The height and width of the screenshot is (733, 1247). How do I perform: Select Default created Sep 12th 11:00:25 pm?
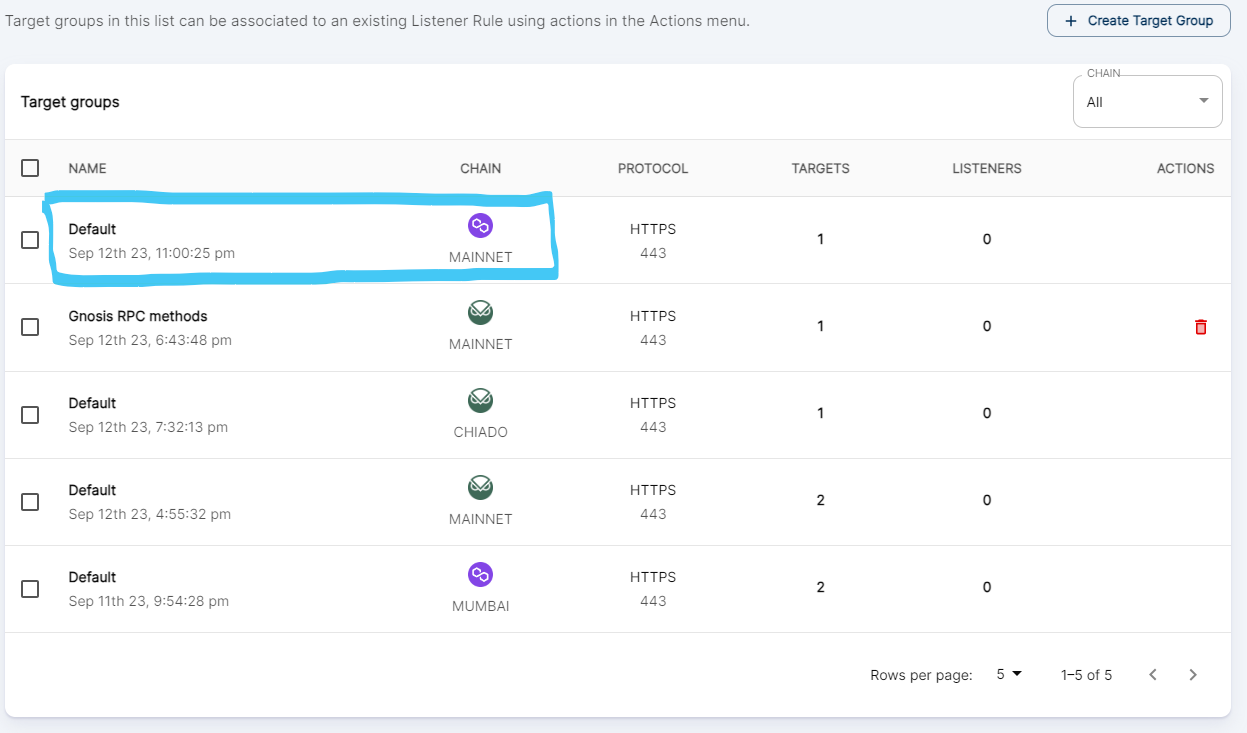(x=92, y=229)
